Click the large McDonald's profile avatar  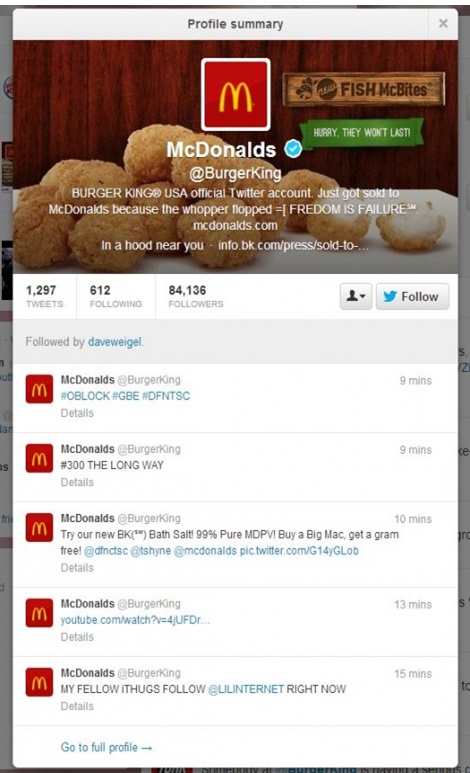click(x=236, y=95)
